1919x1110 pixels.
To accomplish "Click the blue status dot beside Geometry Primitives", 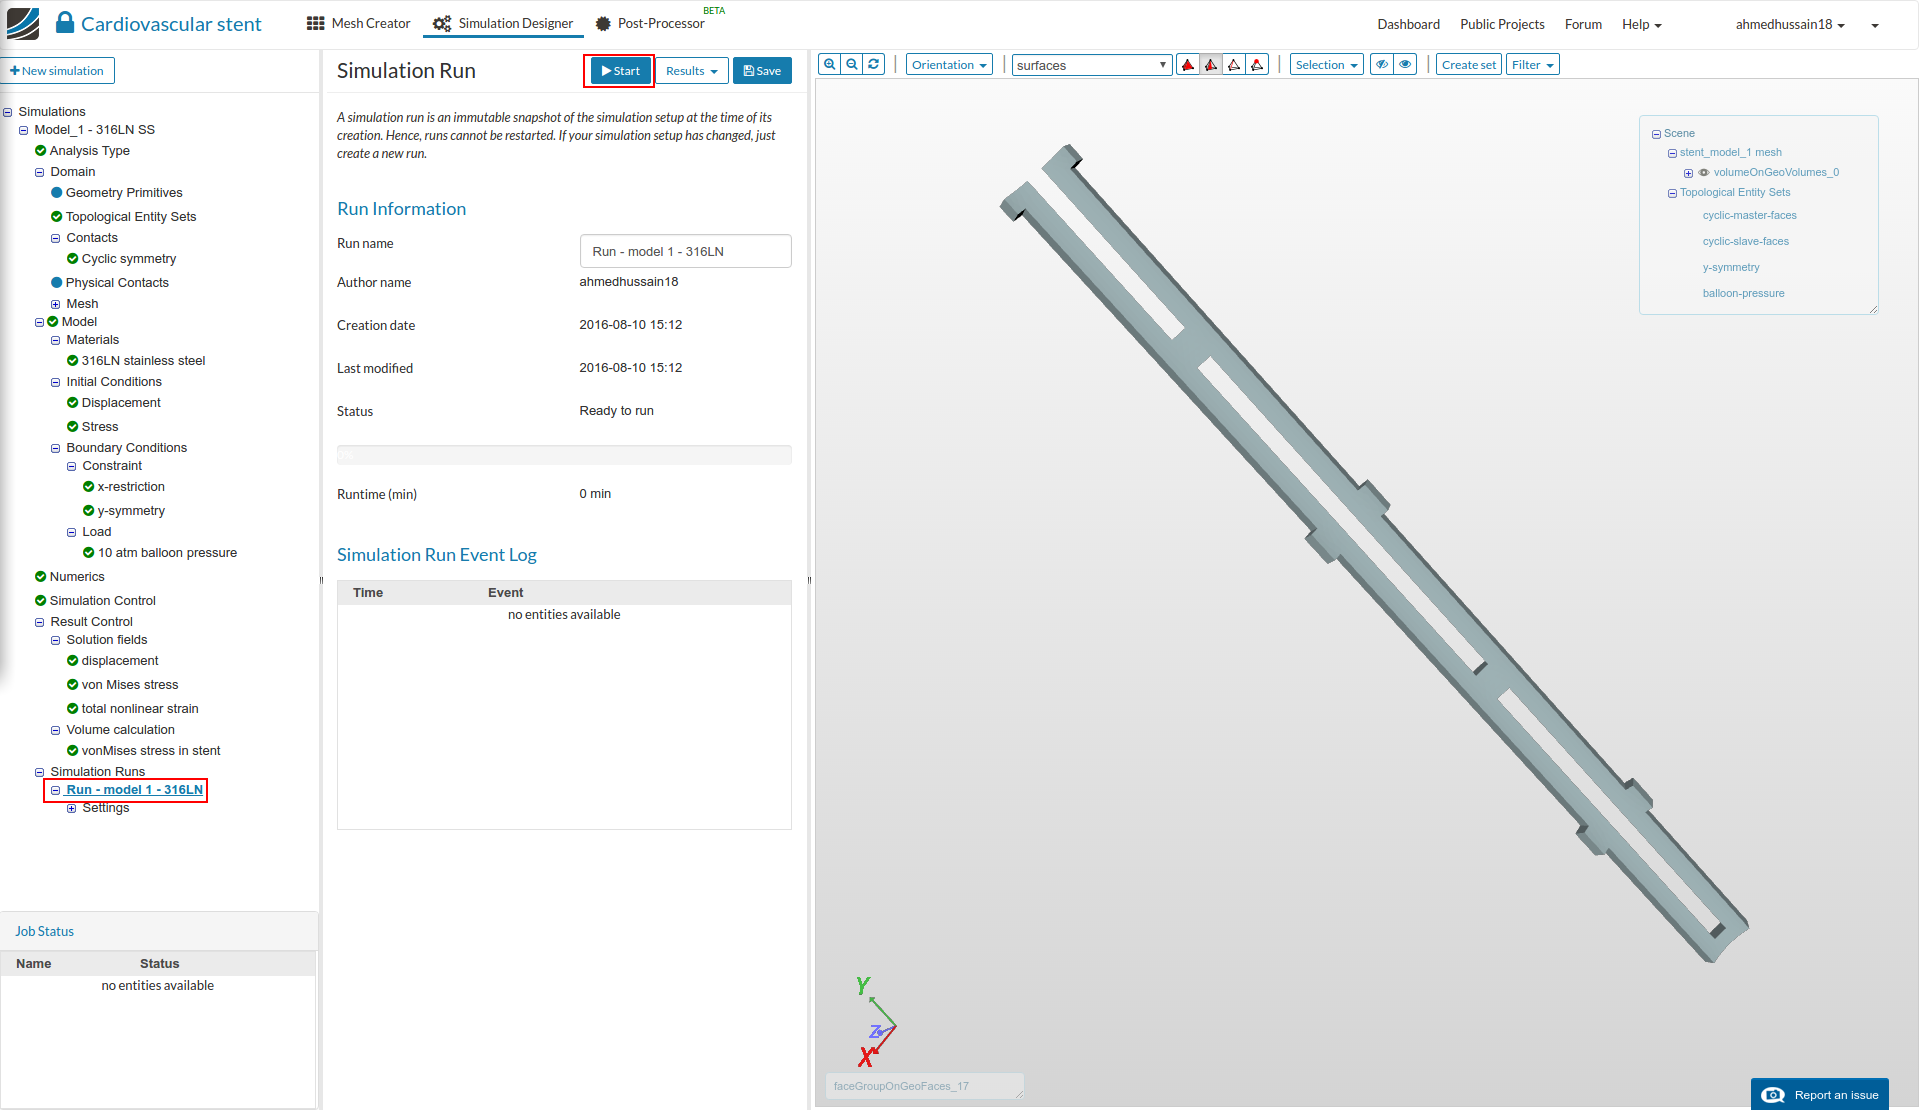I will 57,193.
